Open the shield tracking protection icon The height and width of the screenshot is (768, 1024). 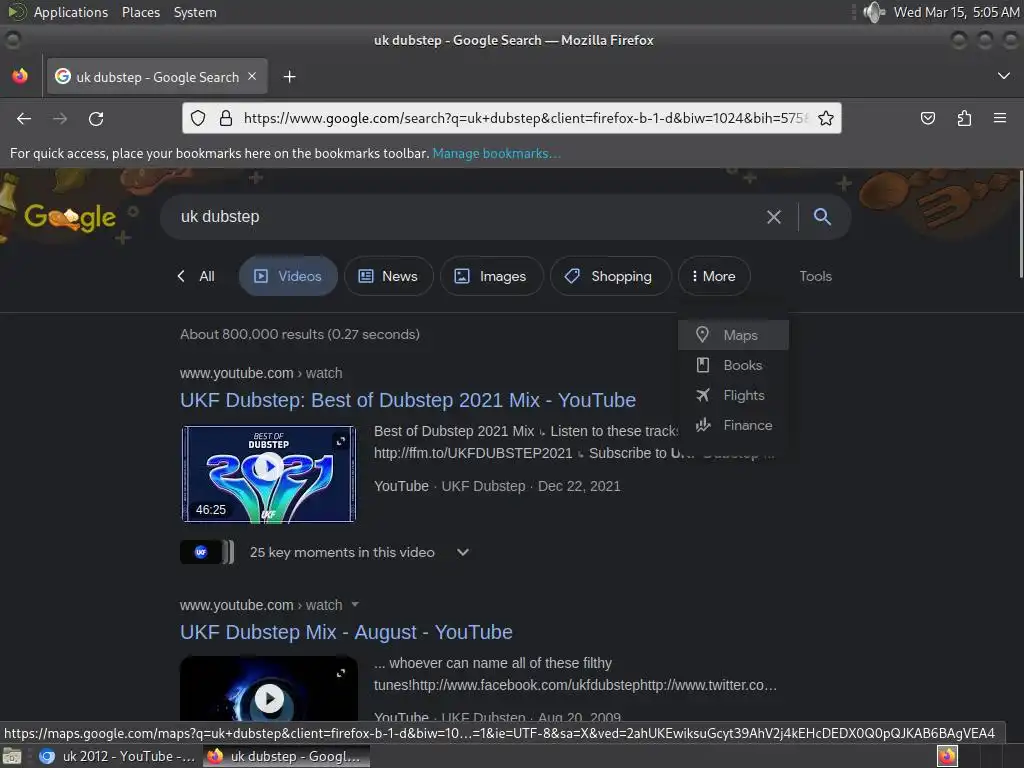[x=198, y=118]
